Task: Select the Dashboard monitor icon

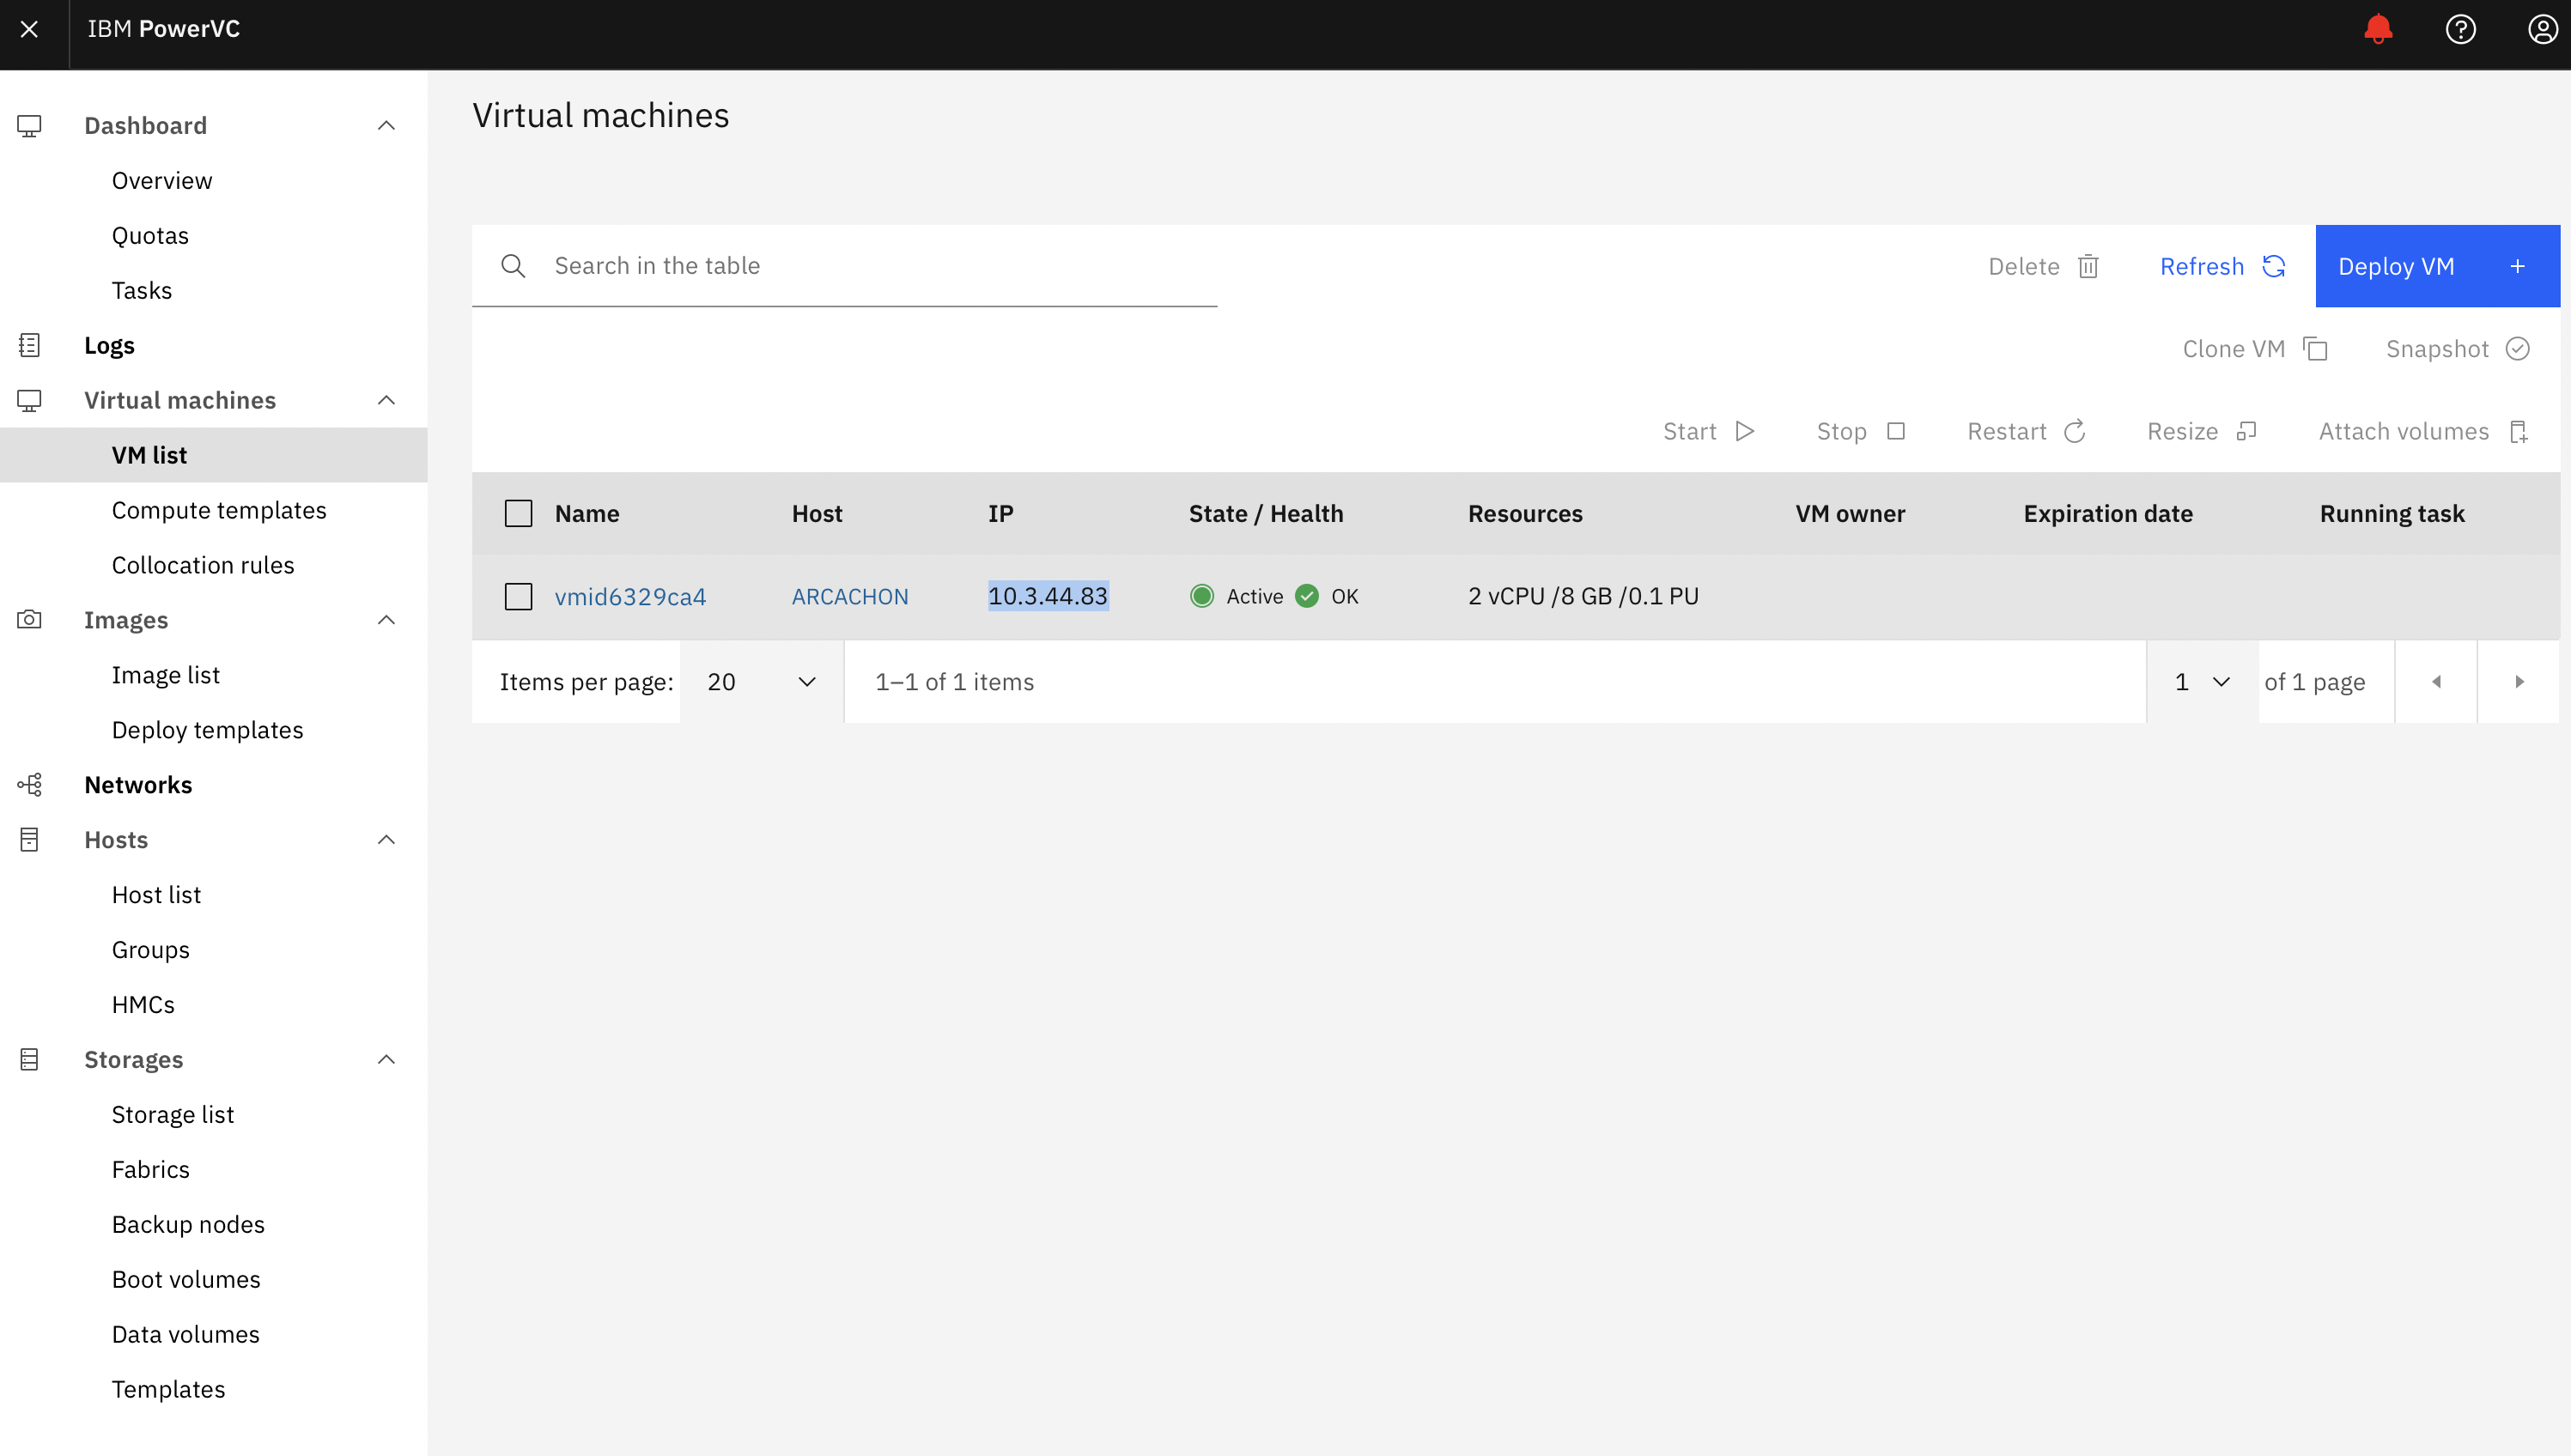Action: tap(29, 125)
